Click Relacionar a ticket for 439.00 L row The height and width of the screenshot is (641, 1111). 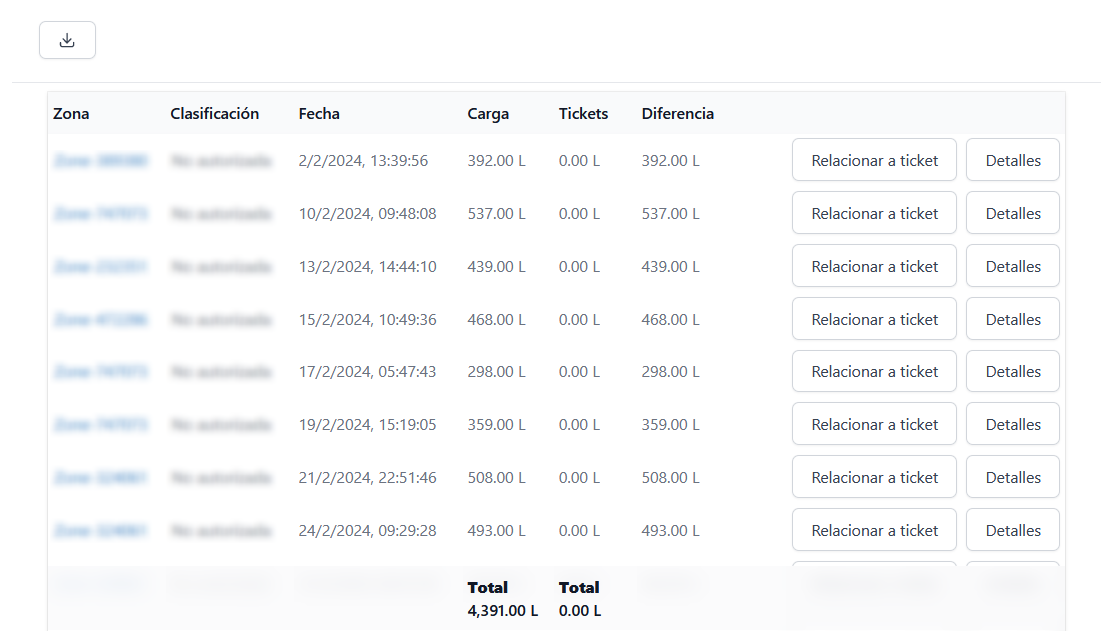point(874,266)
